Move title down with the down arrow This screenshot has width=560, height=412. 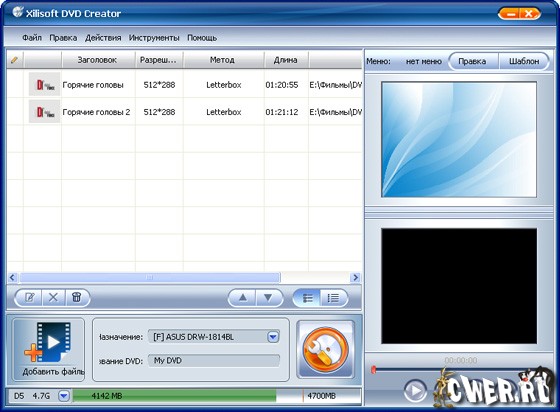pos(268,297)
